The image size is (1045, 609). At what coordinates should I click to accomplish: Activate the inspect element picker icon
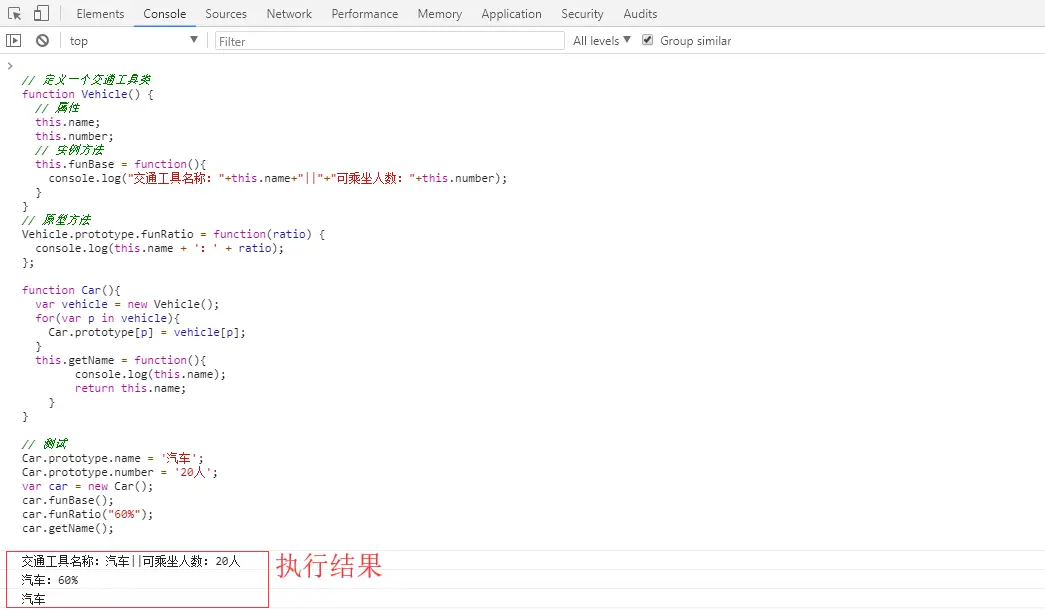[14, 13]
